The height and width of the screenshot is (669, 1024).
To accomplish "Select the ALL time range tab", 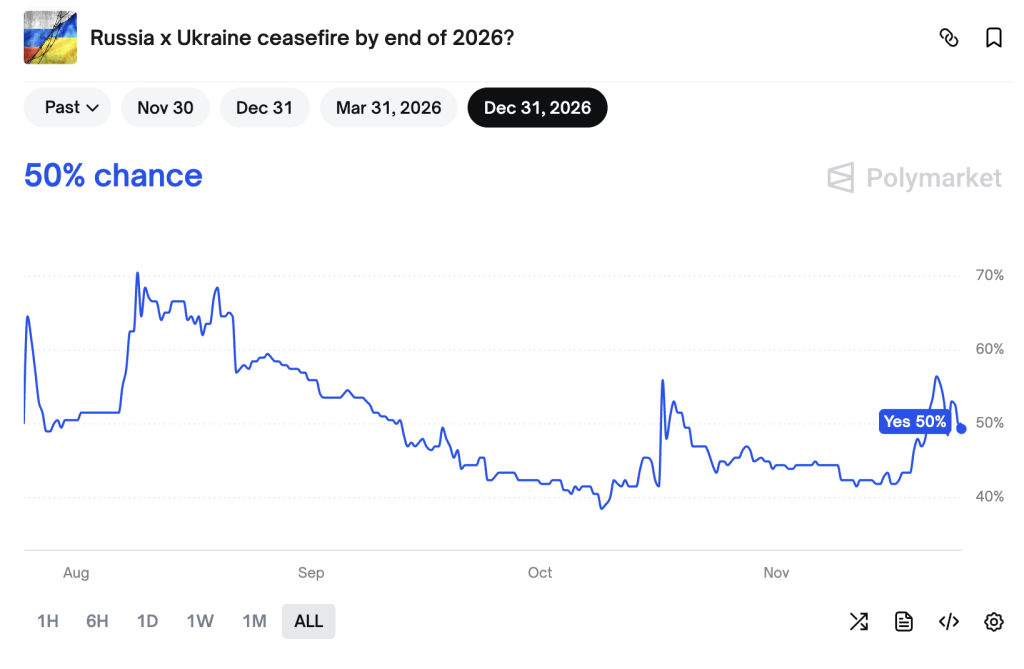I will click(x=308, y=621).
